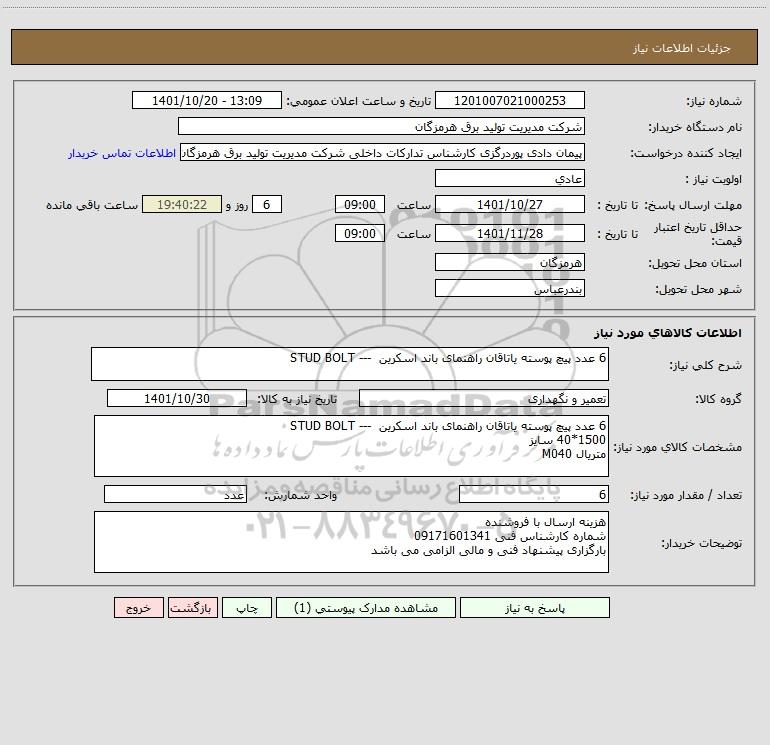Screen dimensions: 770x745
Task: Click the 'بازگشت' back button
Action: (192, 608)
